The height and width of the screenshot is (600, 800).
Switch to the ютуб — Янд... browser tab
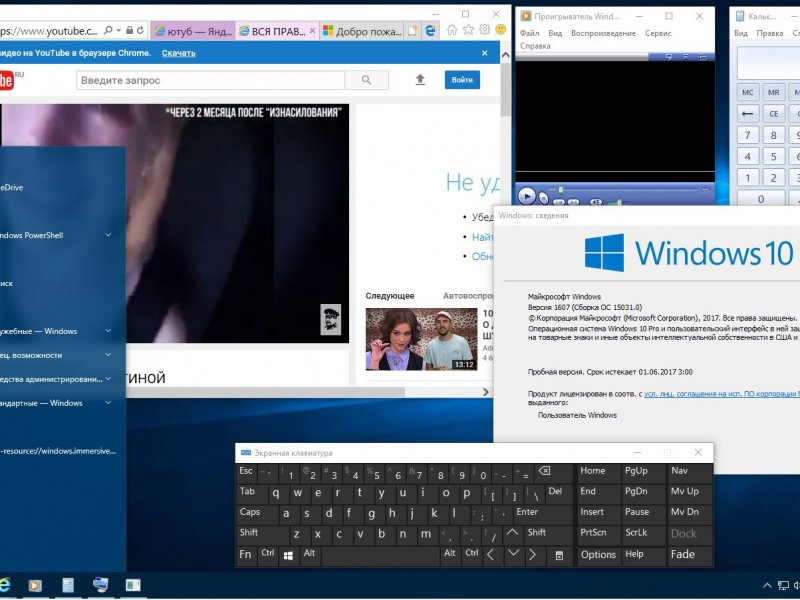click(193, 31)
